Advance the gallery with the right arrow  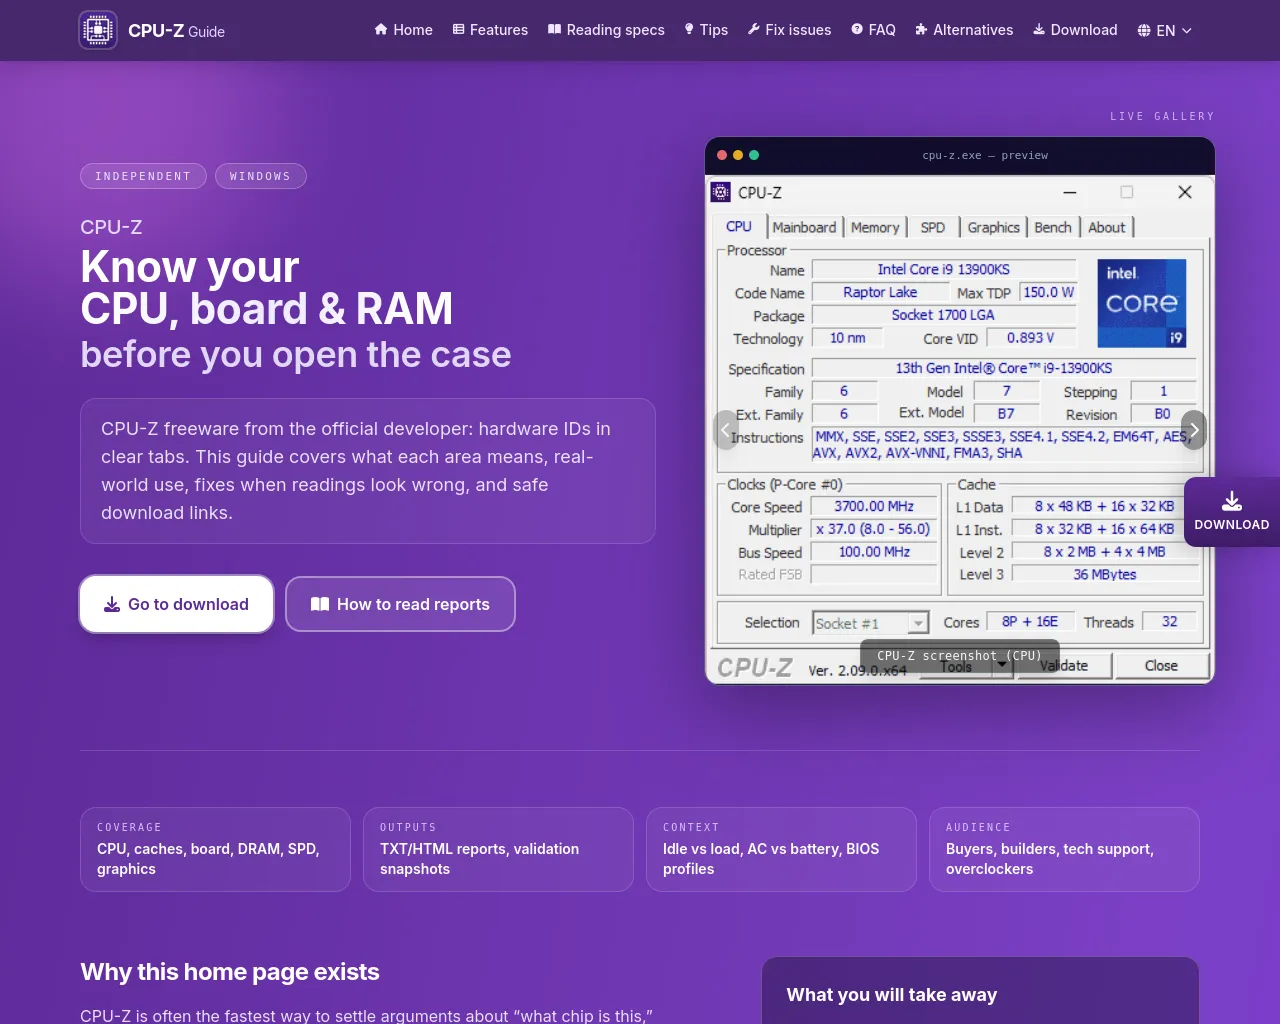coord(1194,430)
